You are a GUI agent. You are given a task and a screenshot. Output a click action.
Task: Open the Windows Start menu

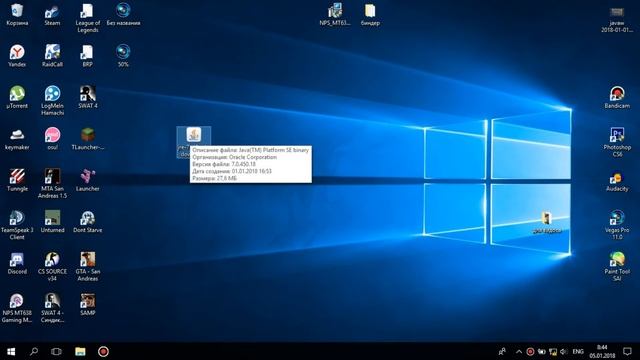(x=11, y=351)
